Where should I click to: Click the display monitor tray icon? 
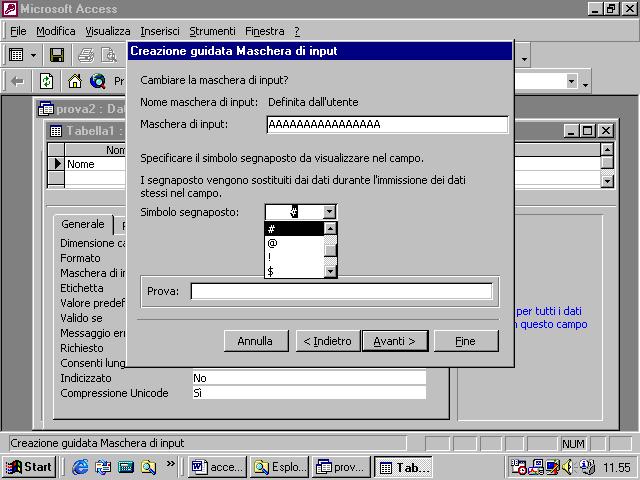(x=553, y=467)
